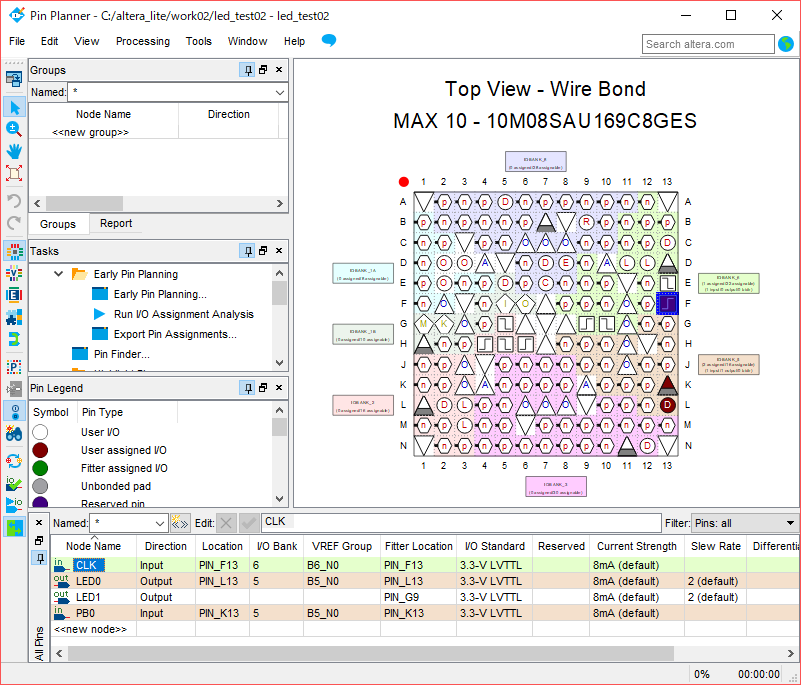The width and height of the screenshot is (801, 685).
Task: Click the User assigned I/O legend swatch
Action: pyautogui.click(x=40, y=450)
